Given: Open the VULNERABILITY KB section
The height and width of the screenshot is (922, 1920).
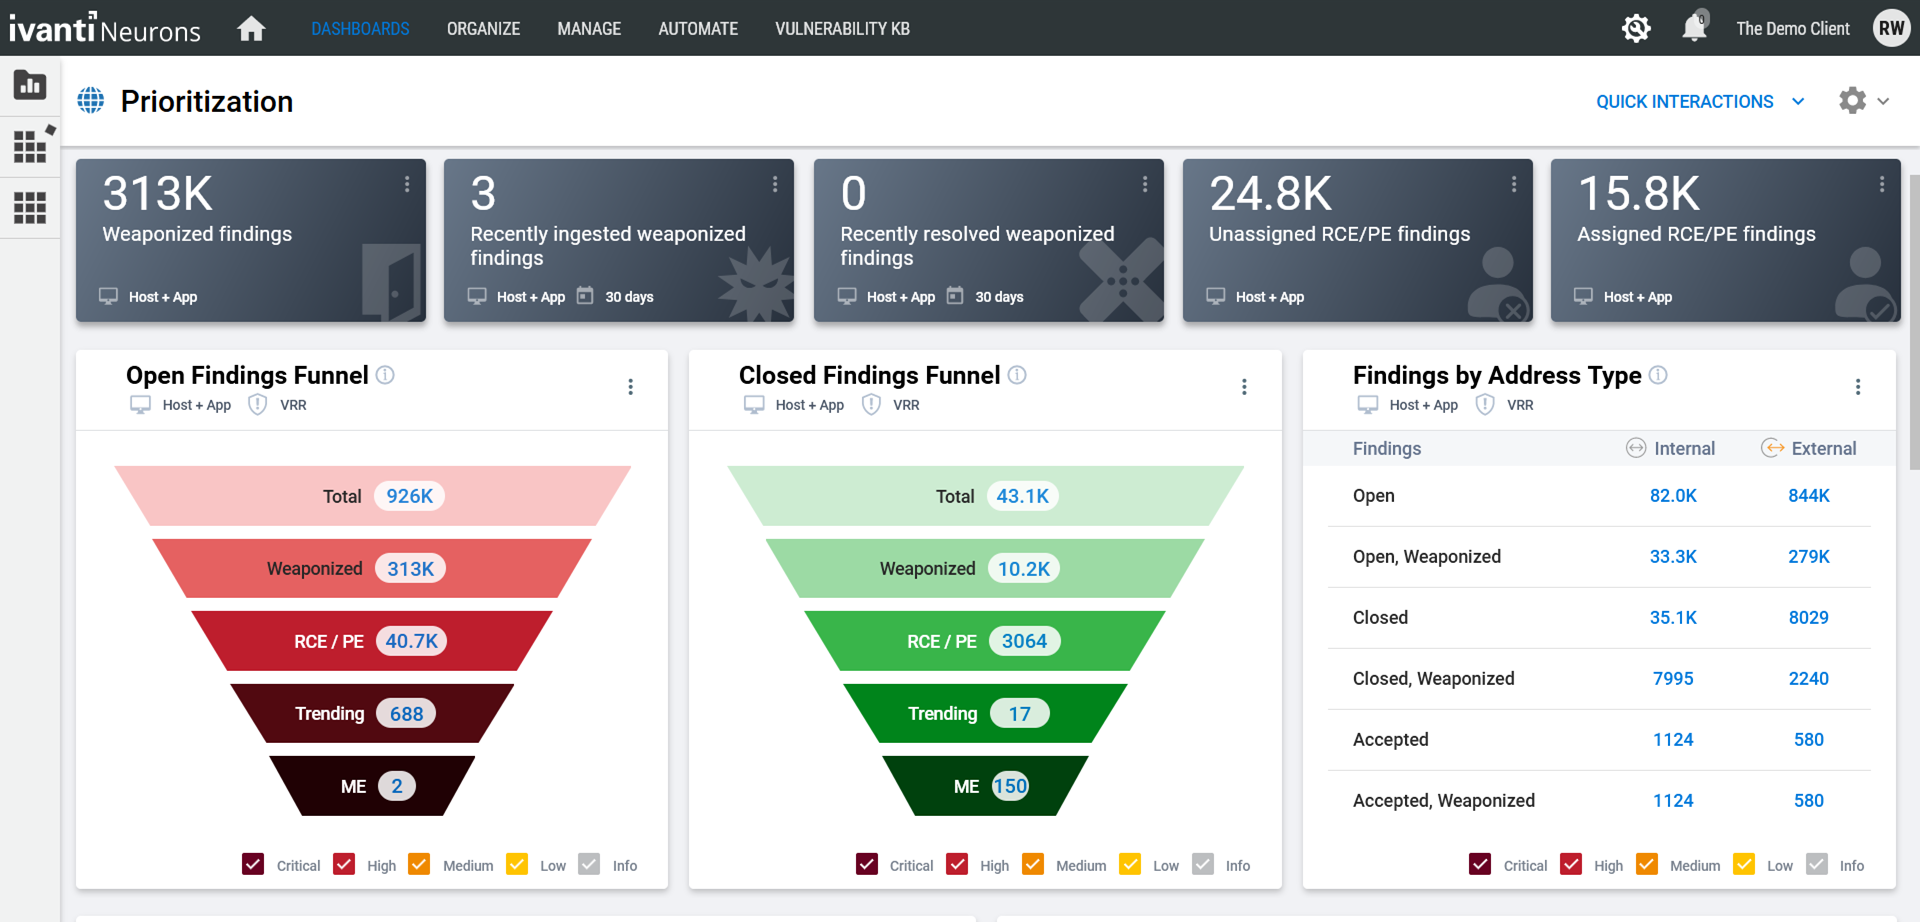Looking at the screenshot, I should 842,29.
